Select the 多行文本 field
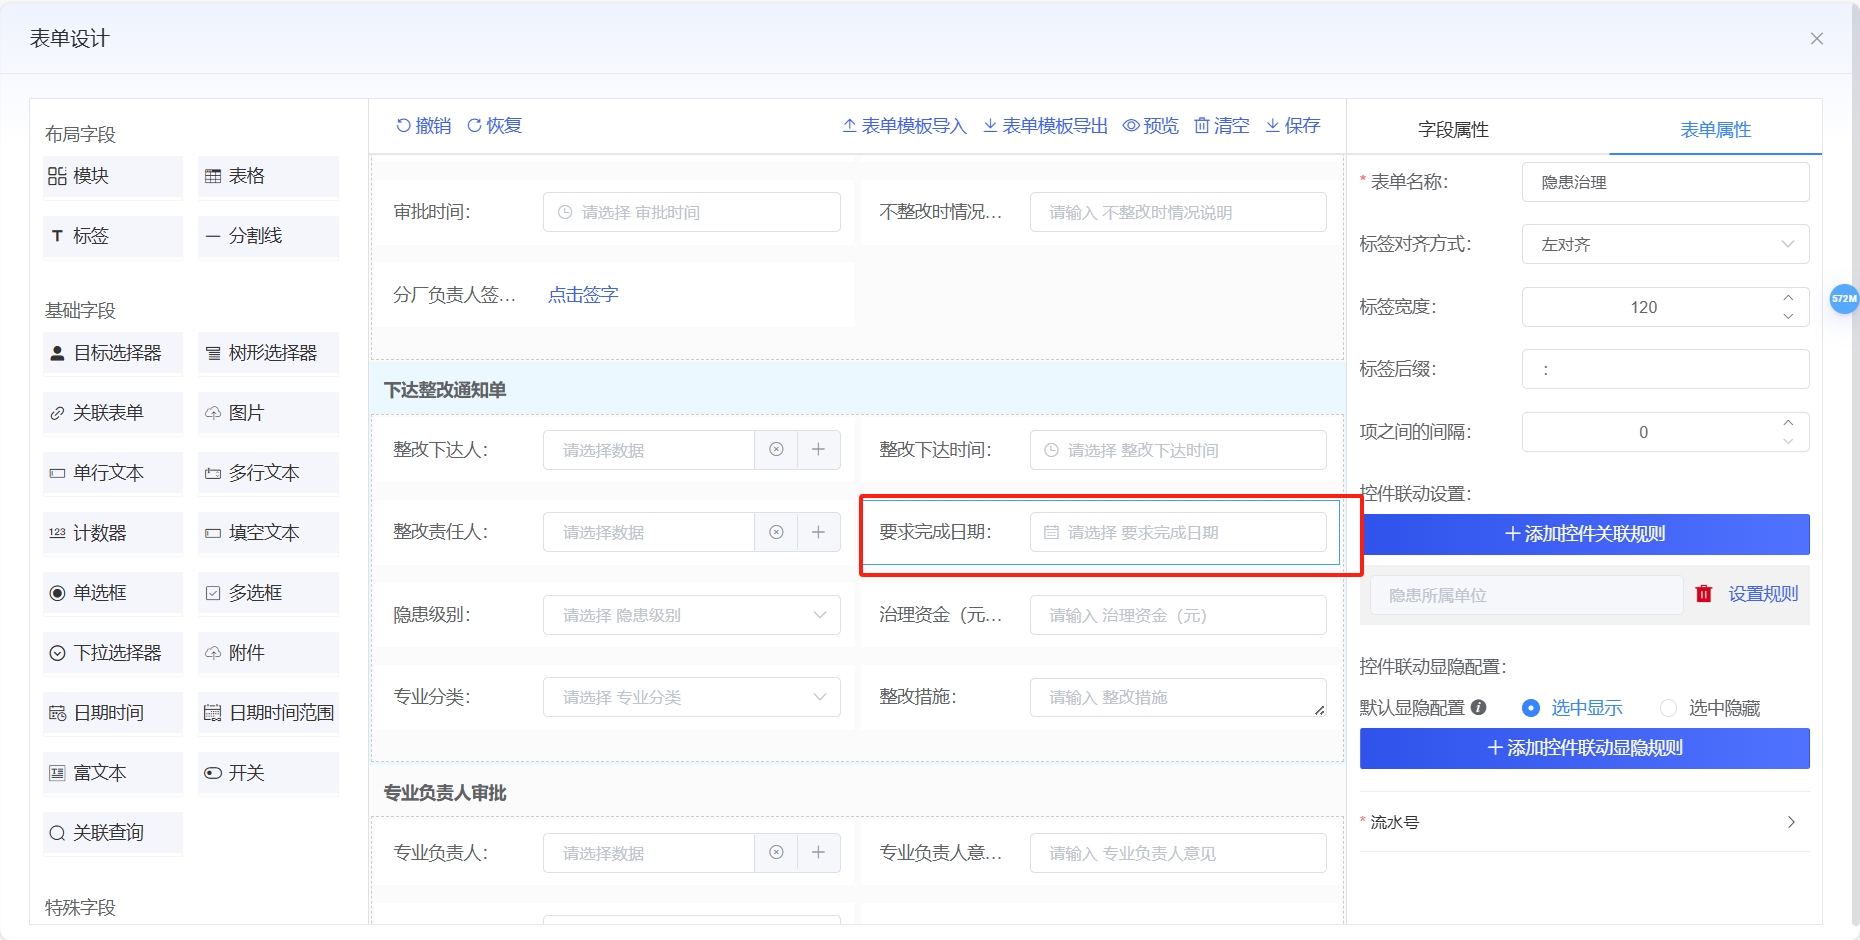Image resolution: width=1860 pixels, height=940 pixels. pos(268,473)
